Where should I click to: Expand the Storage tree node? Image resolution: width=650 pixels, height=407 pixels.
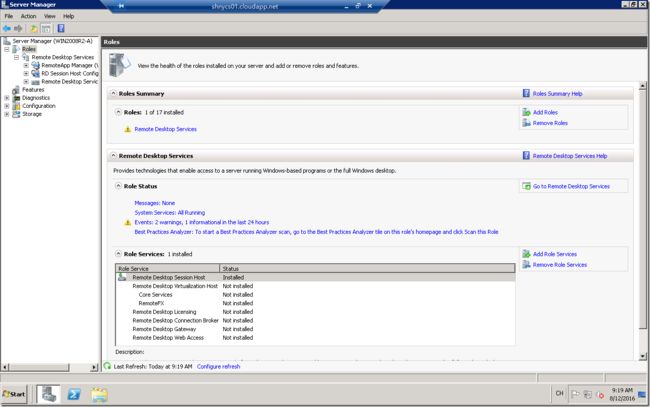(7, 114)
